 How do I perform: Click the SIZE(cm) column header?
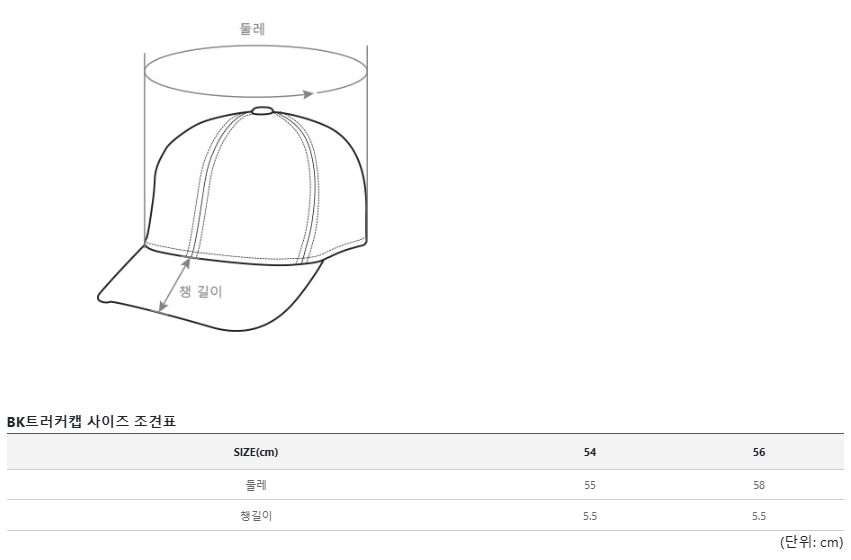point(256,452)
